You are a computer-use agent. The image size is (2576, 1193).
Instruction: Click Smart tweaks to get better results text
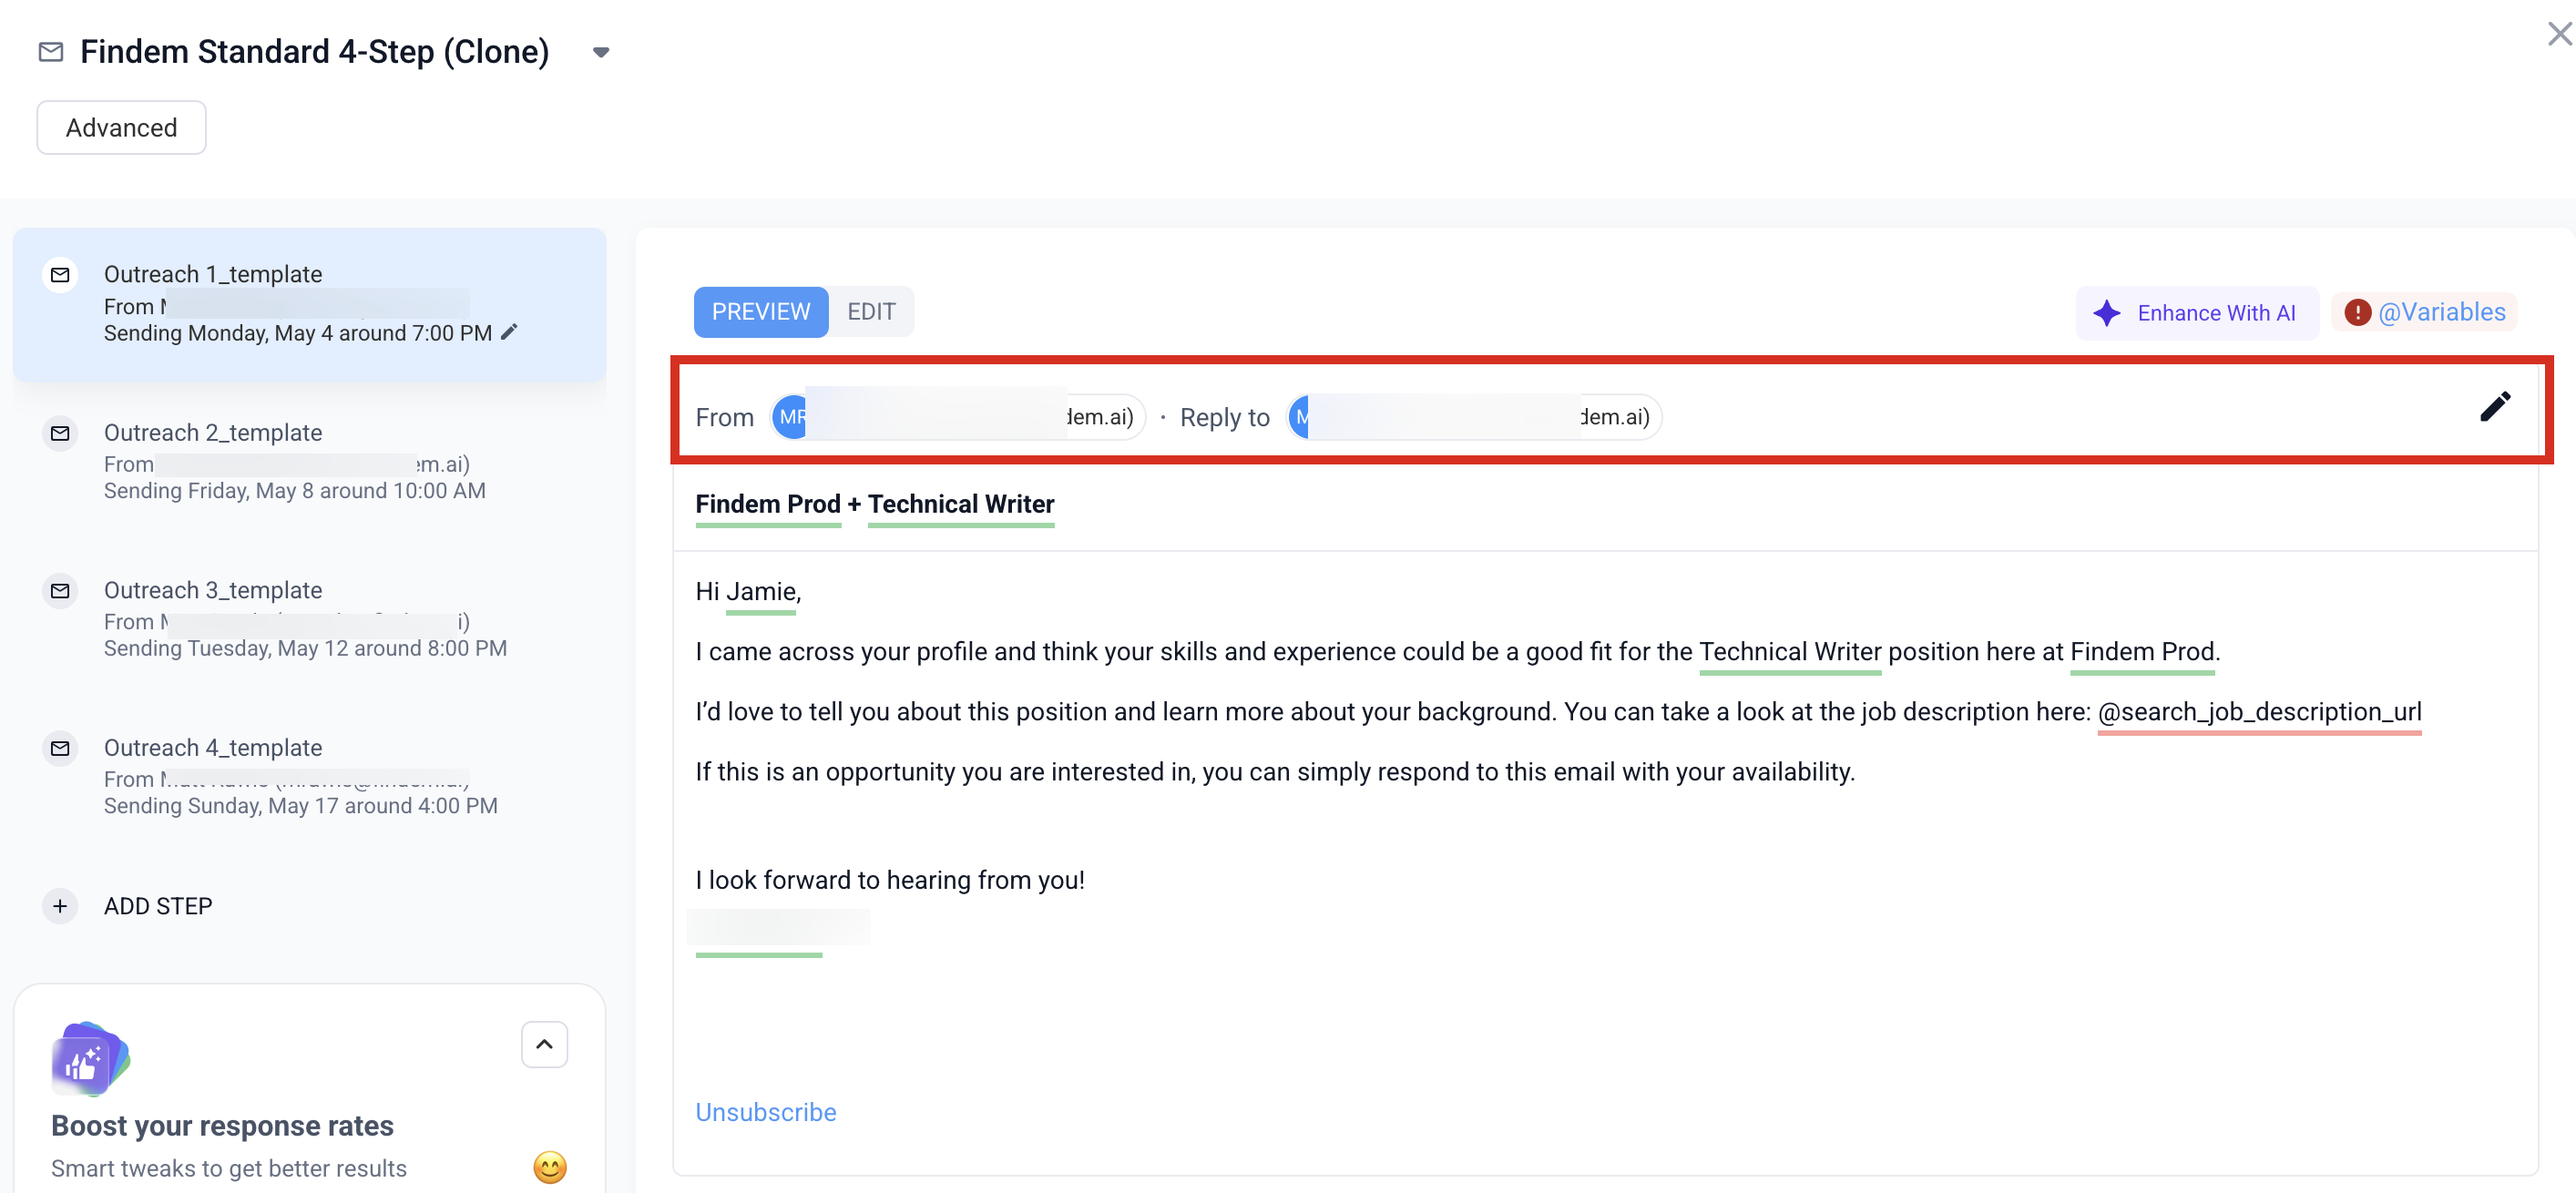tap(229, 1168)
